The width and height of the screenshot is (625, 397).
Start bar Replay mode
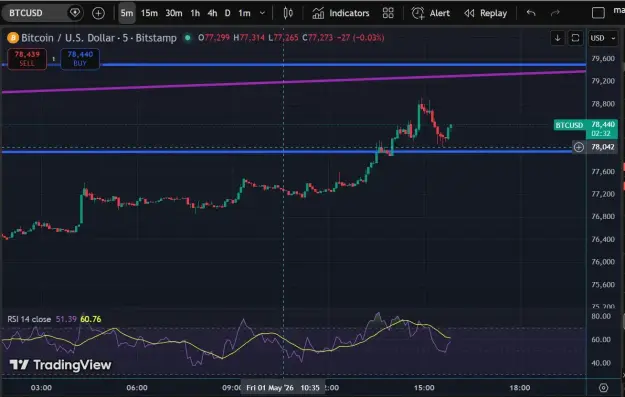[x=485, y=13]
